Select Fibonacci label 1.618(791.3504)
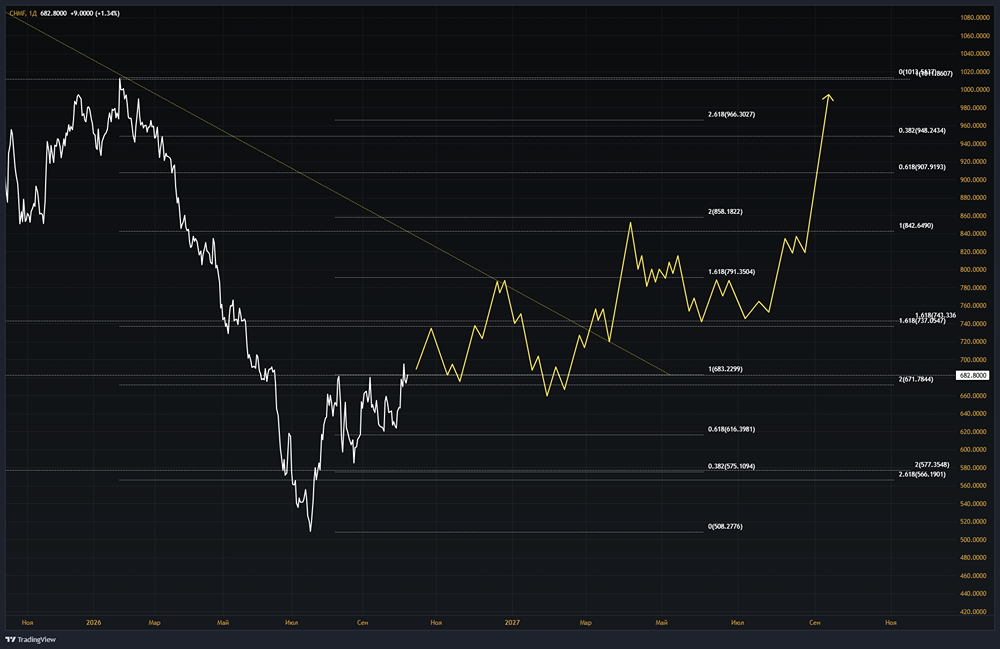 click(x=732, y=272)
